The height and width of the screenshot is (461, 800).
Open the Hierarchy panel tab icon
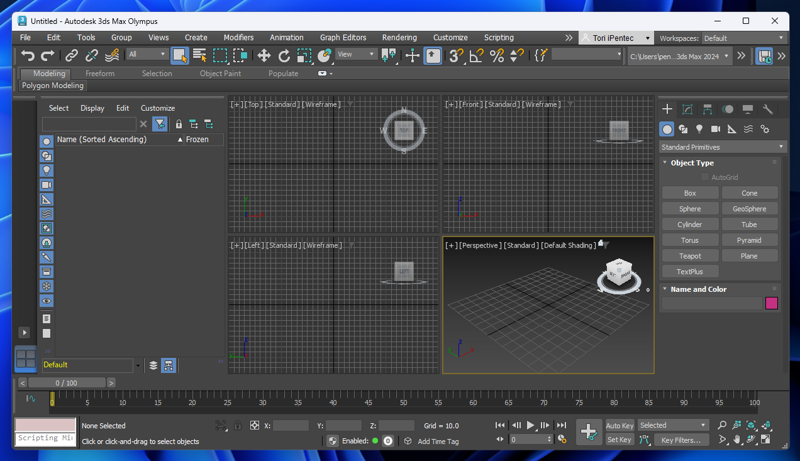[707, 109]
